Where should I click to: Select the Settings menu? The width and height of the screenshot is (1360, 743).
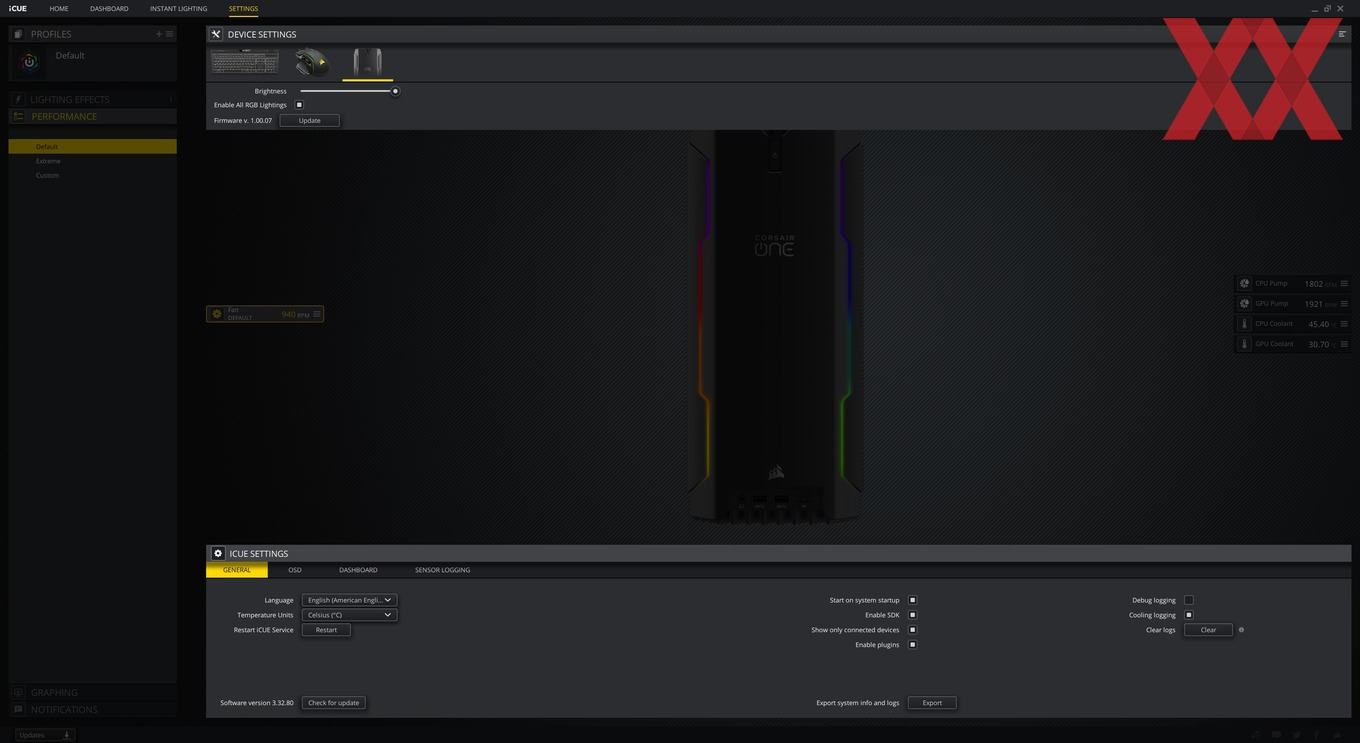[243, 9]
